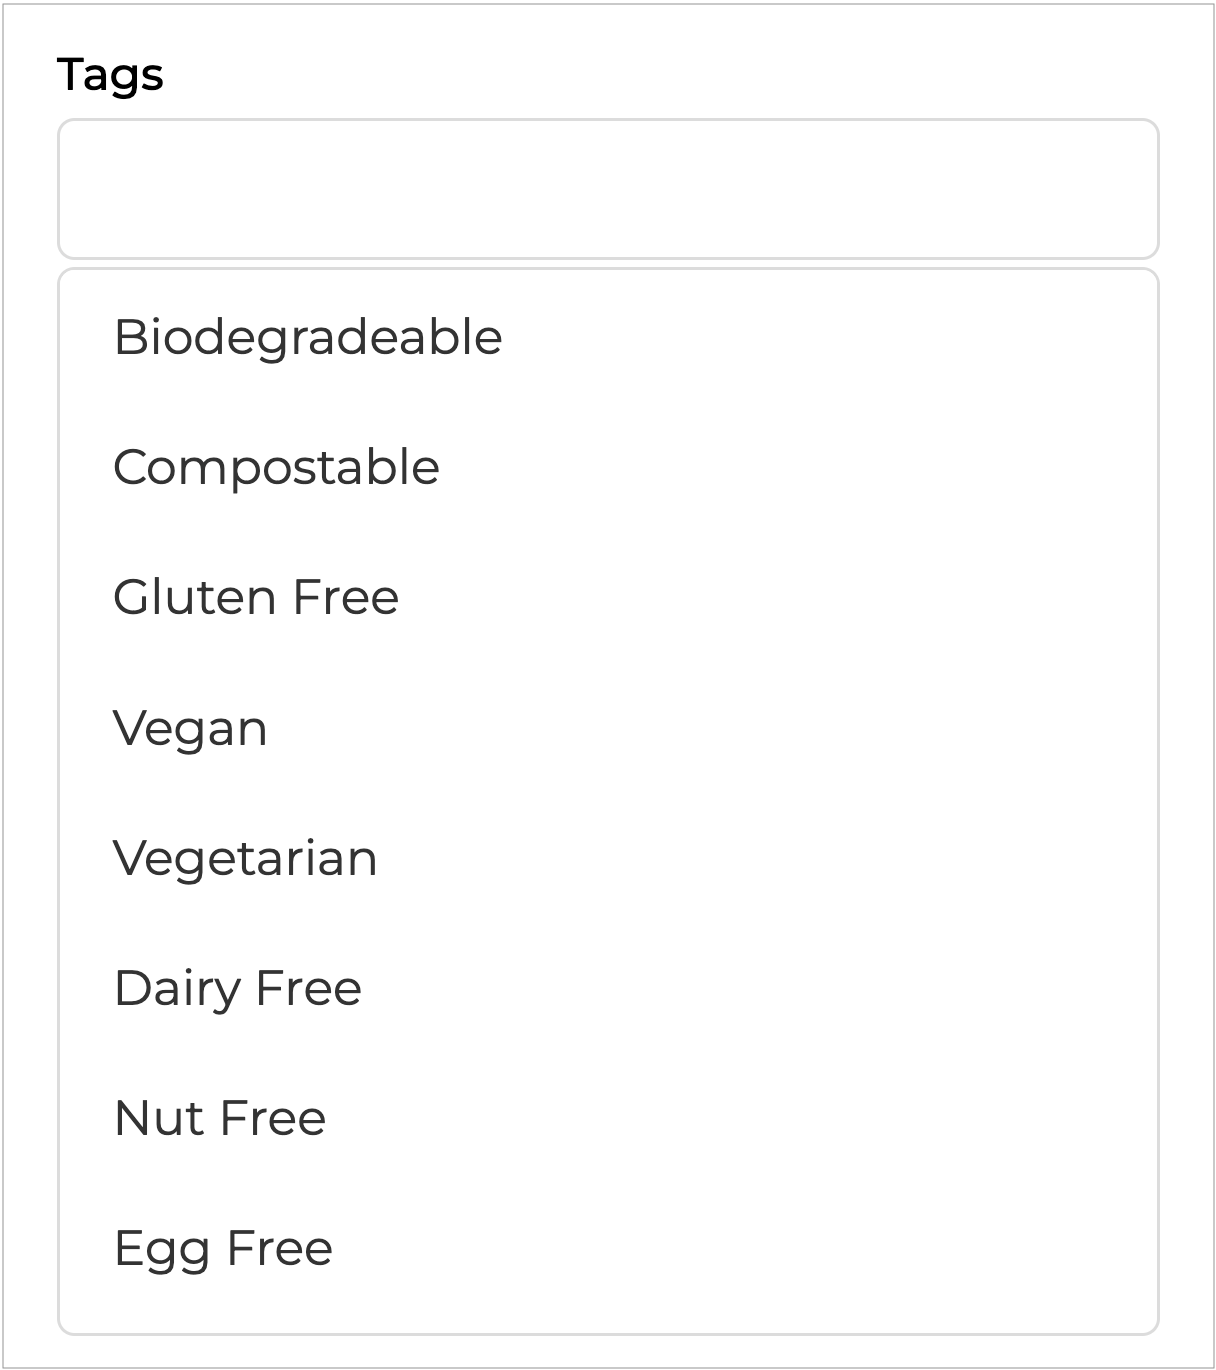
Task: Apply the Gluten Free tag
Action: [x=256, y=597]
